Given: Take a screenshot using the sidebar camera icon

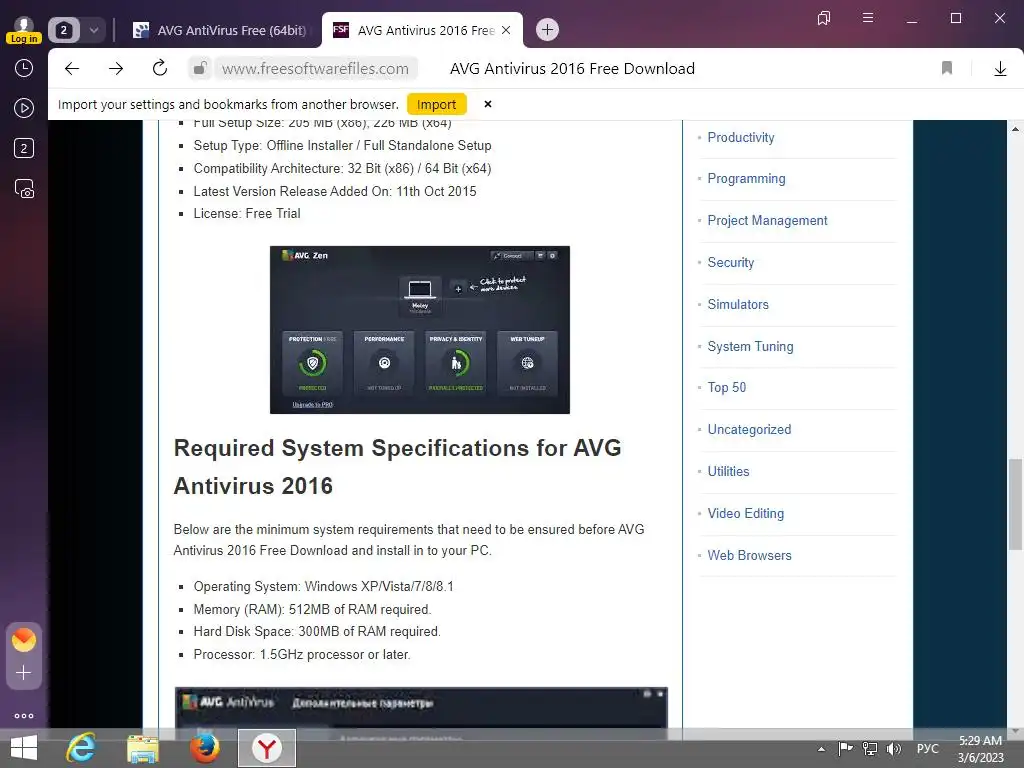Looking at the screenshot, I should tap(24, 189).
